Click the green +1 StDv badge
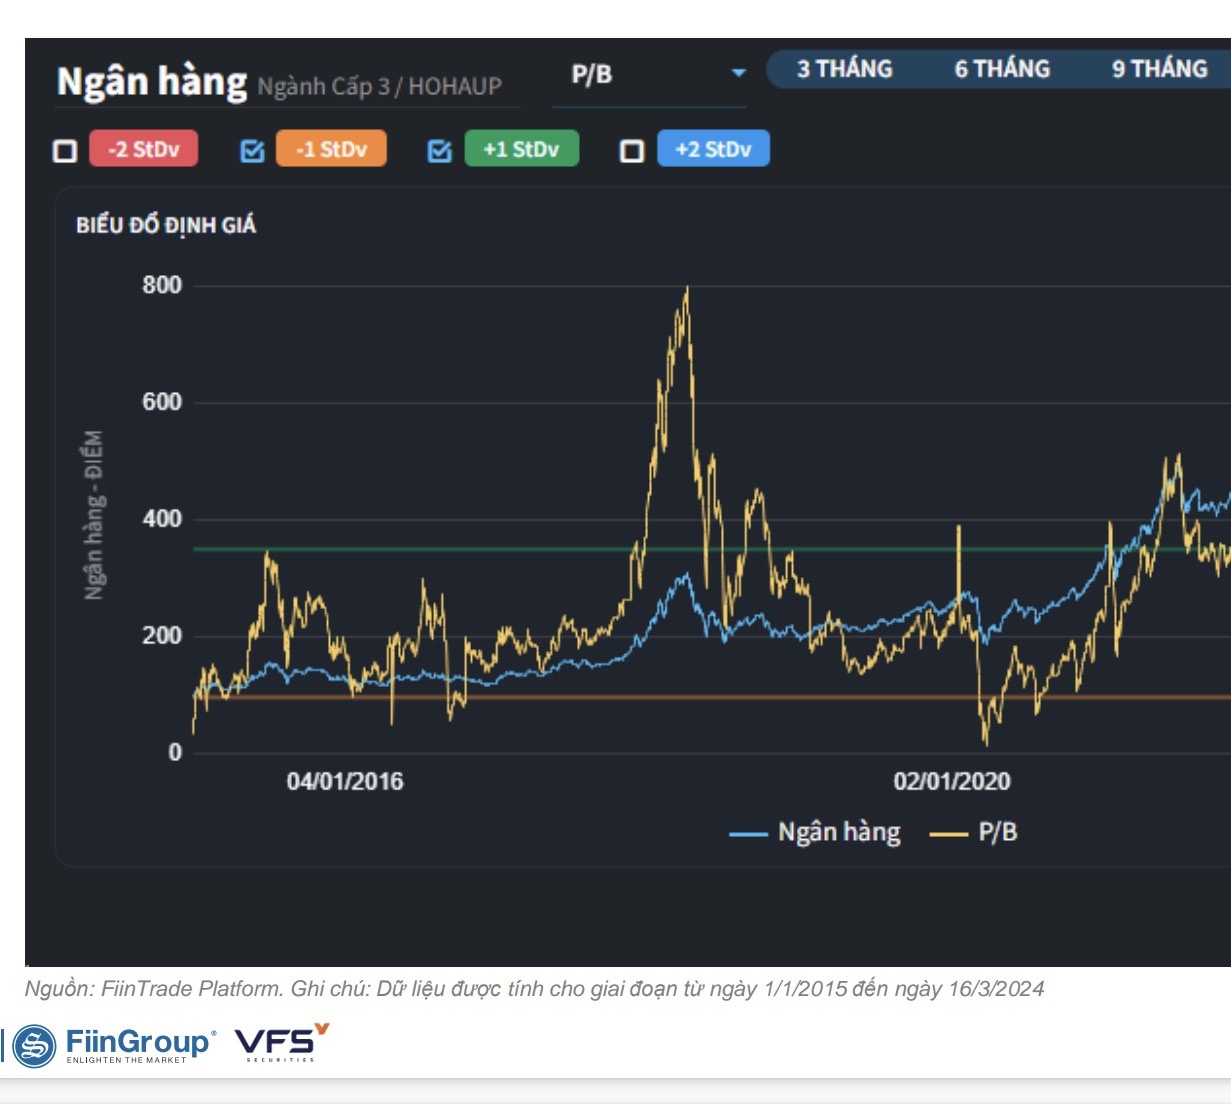Screen dimensions: 1231x1110 (521, 149)
